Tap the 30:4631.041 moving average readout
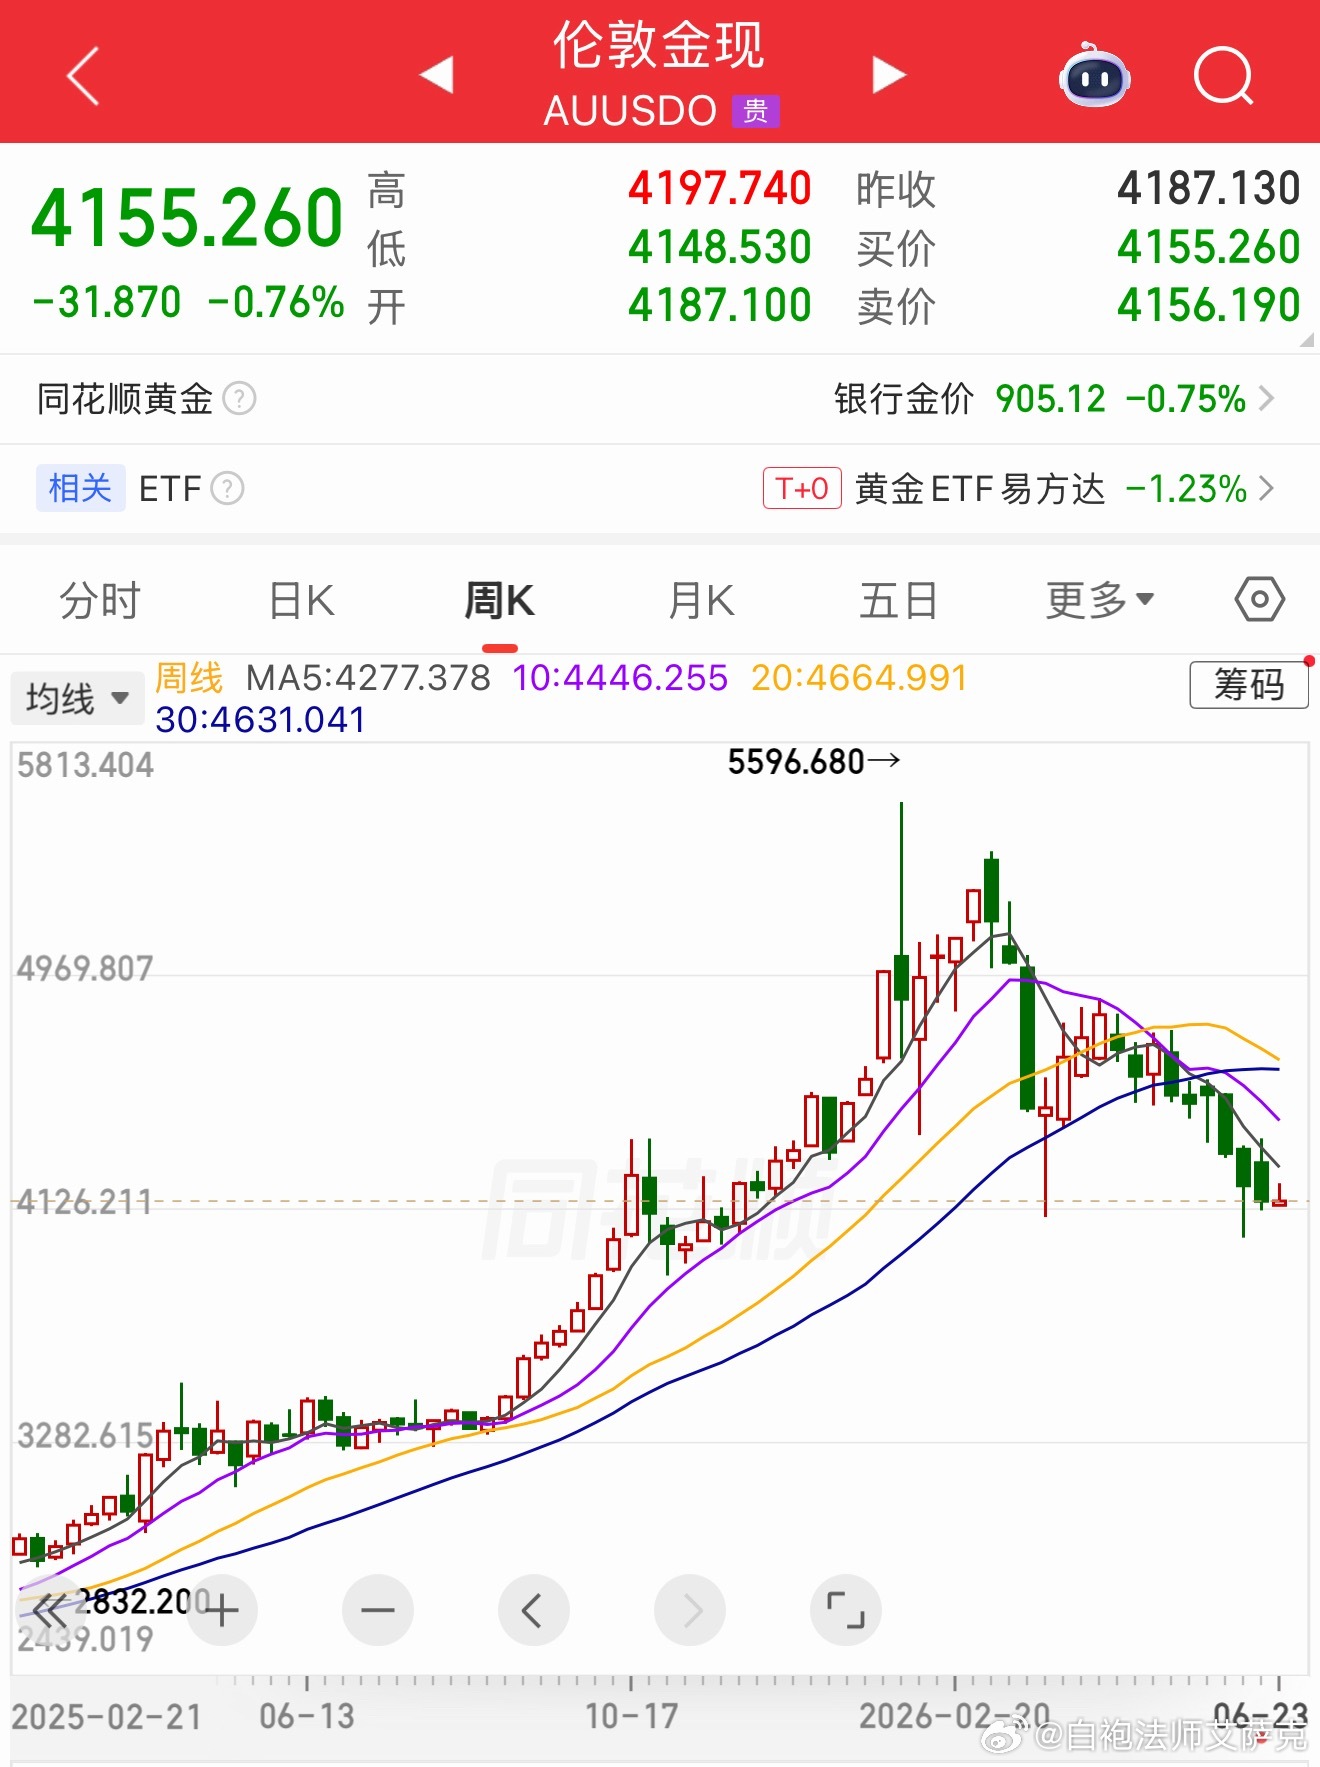The width and height of the screenshot is (1320, 1767). (260, 720)
